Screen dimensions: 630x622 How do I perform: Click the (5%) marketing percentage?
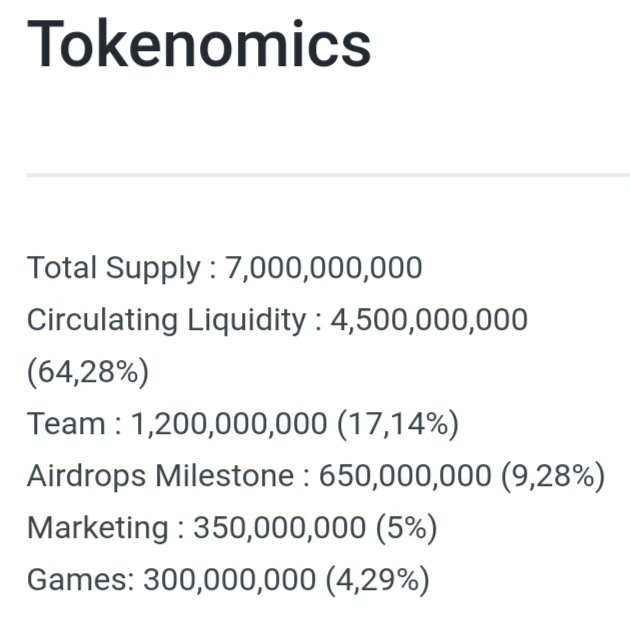pyautogui.click(x=407, y=528)
